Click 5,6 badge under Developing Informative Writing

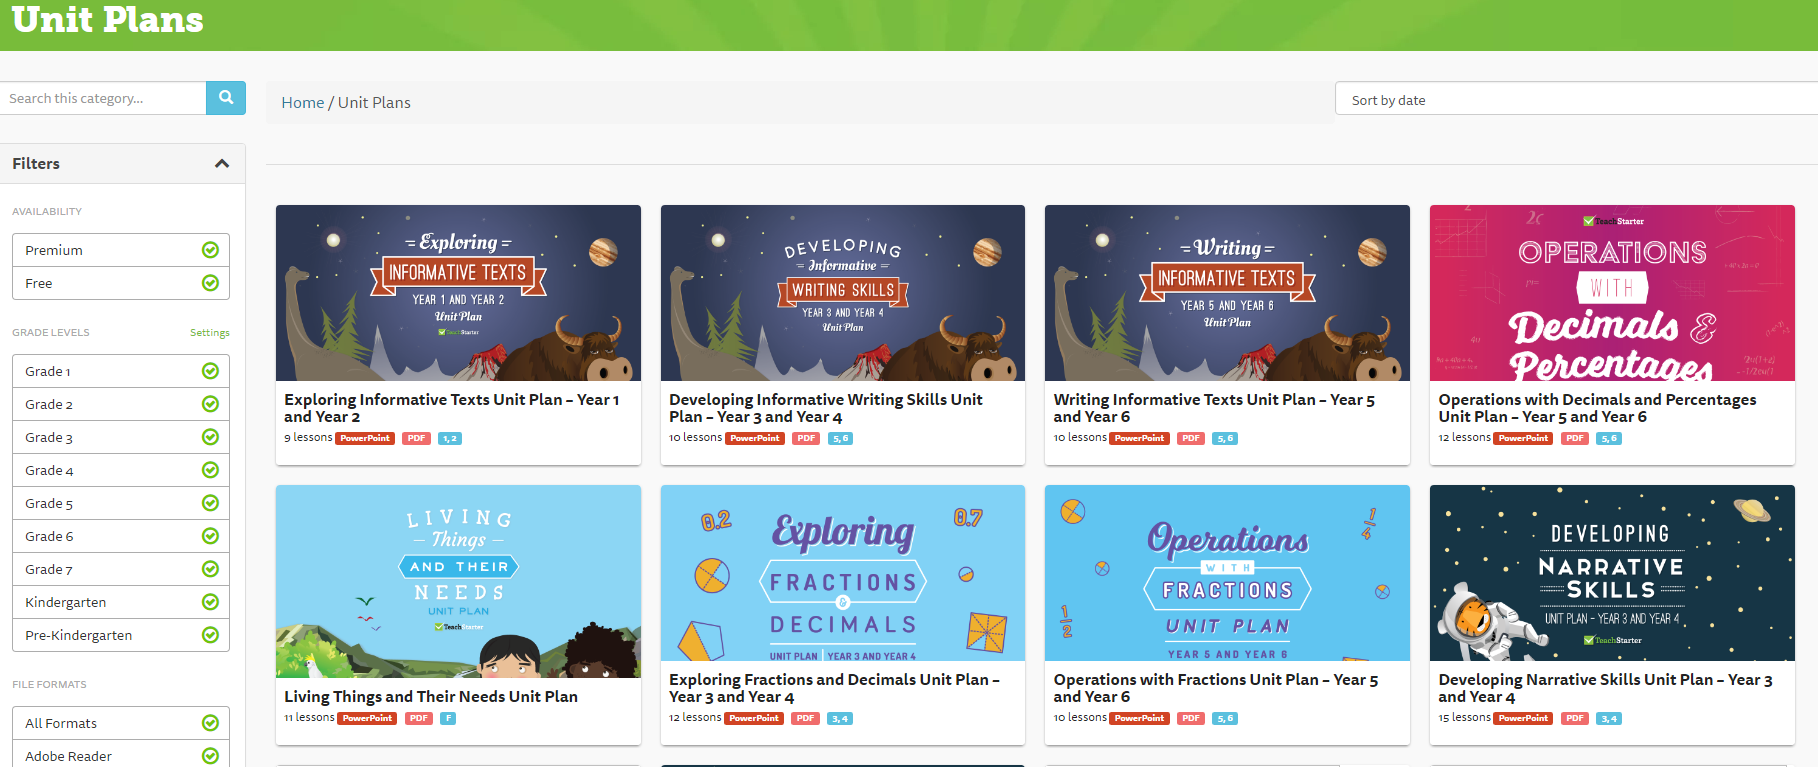[x=840, y=438]
